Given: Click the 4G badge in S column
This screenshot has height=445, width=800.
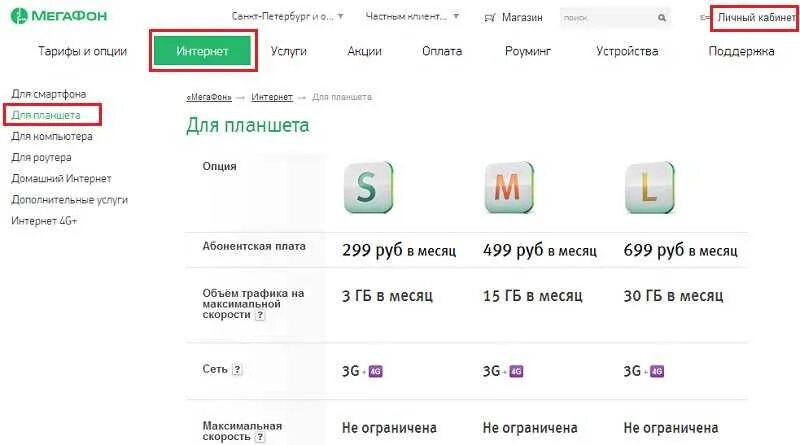Looking at the screenshot, I should click(376, 372).
